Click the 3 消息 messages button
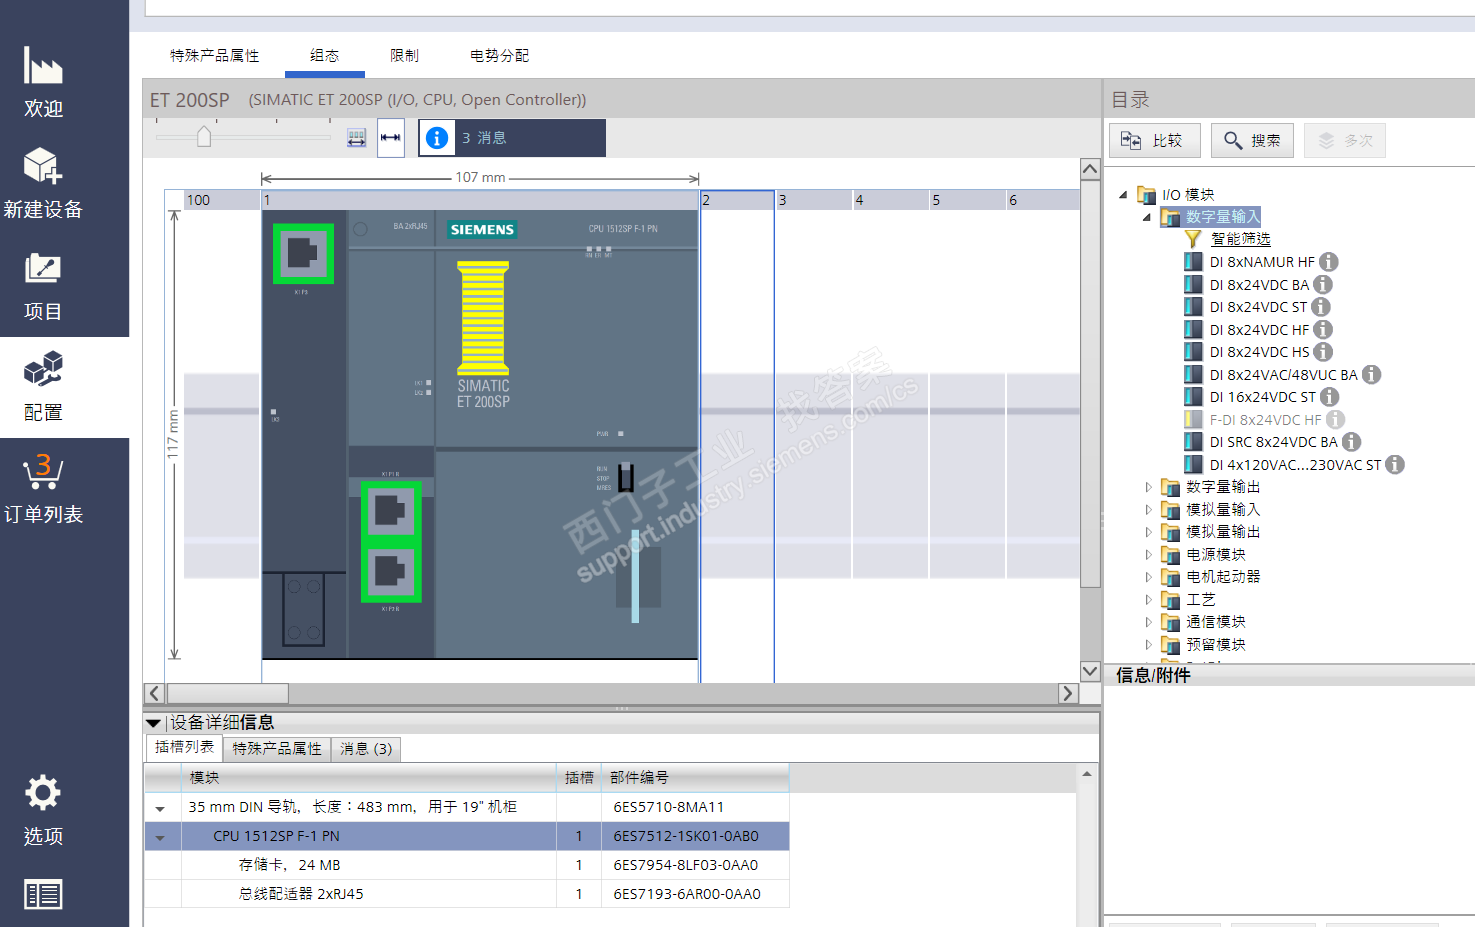The image size is (1475, 927). coord(512,138)
